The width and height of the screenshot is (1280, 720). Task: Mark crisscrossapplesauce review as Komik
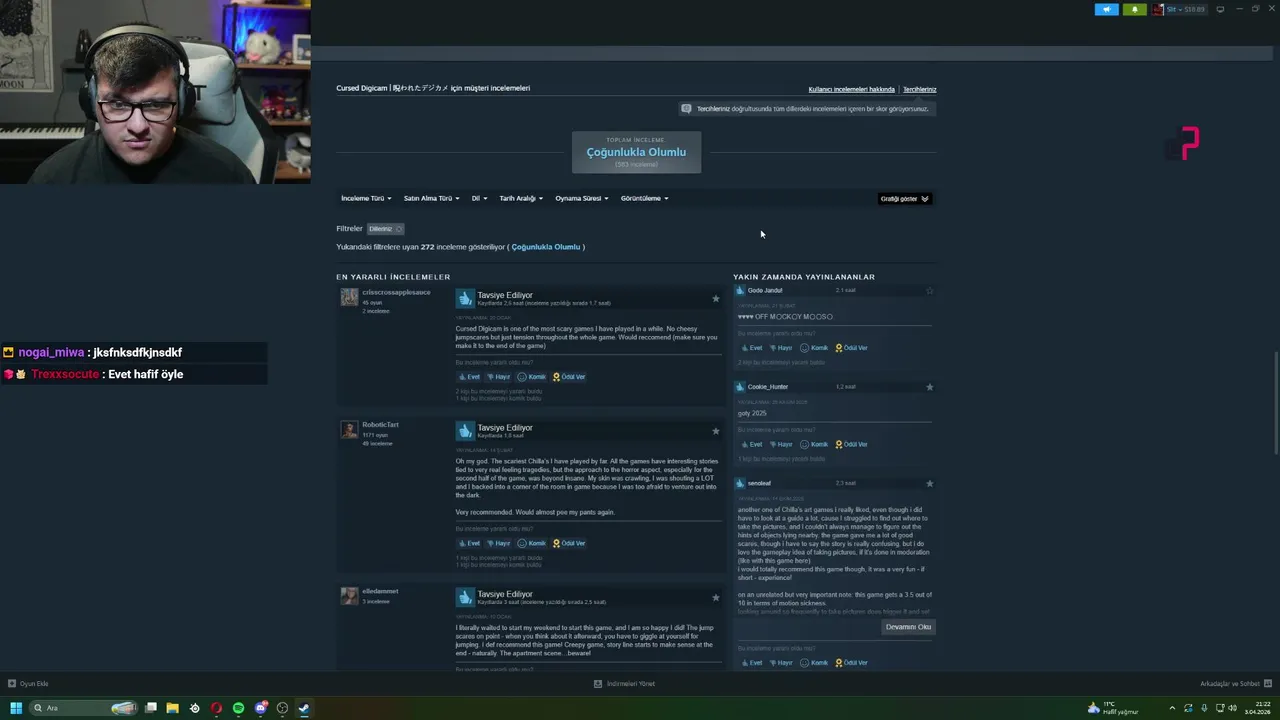[x=531, y=377]
